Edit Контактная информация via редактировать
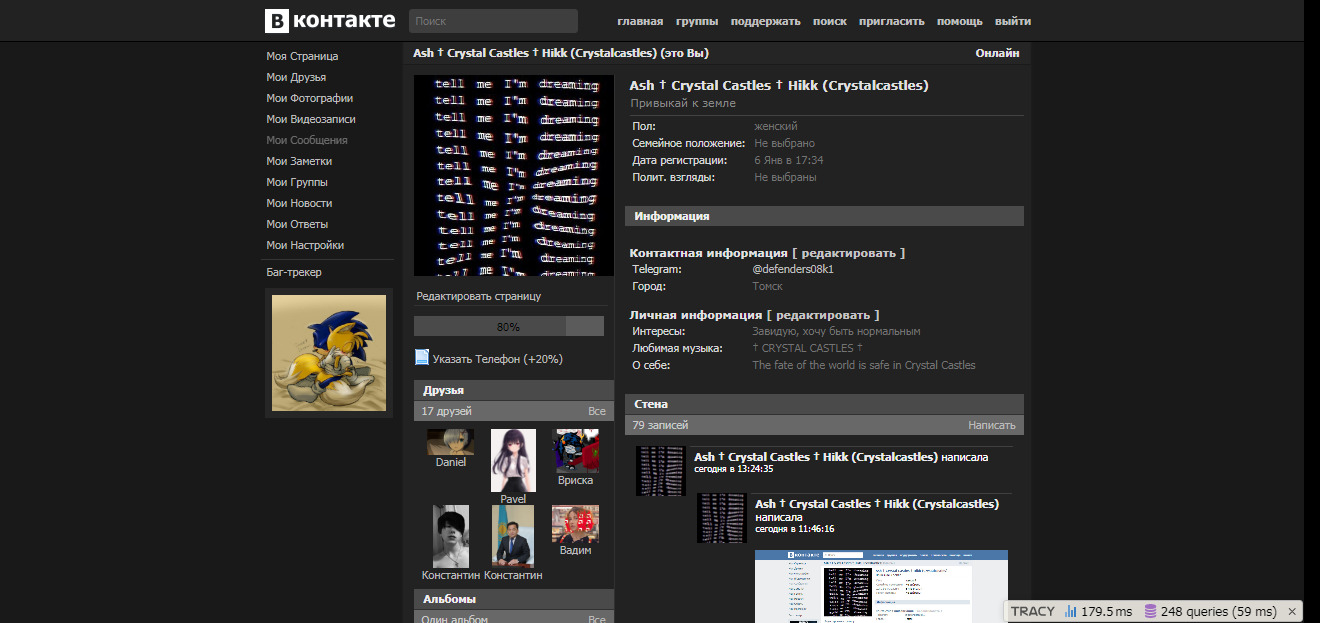Viewport: 1320px width, 623px height. [848, 253]
